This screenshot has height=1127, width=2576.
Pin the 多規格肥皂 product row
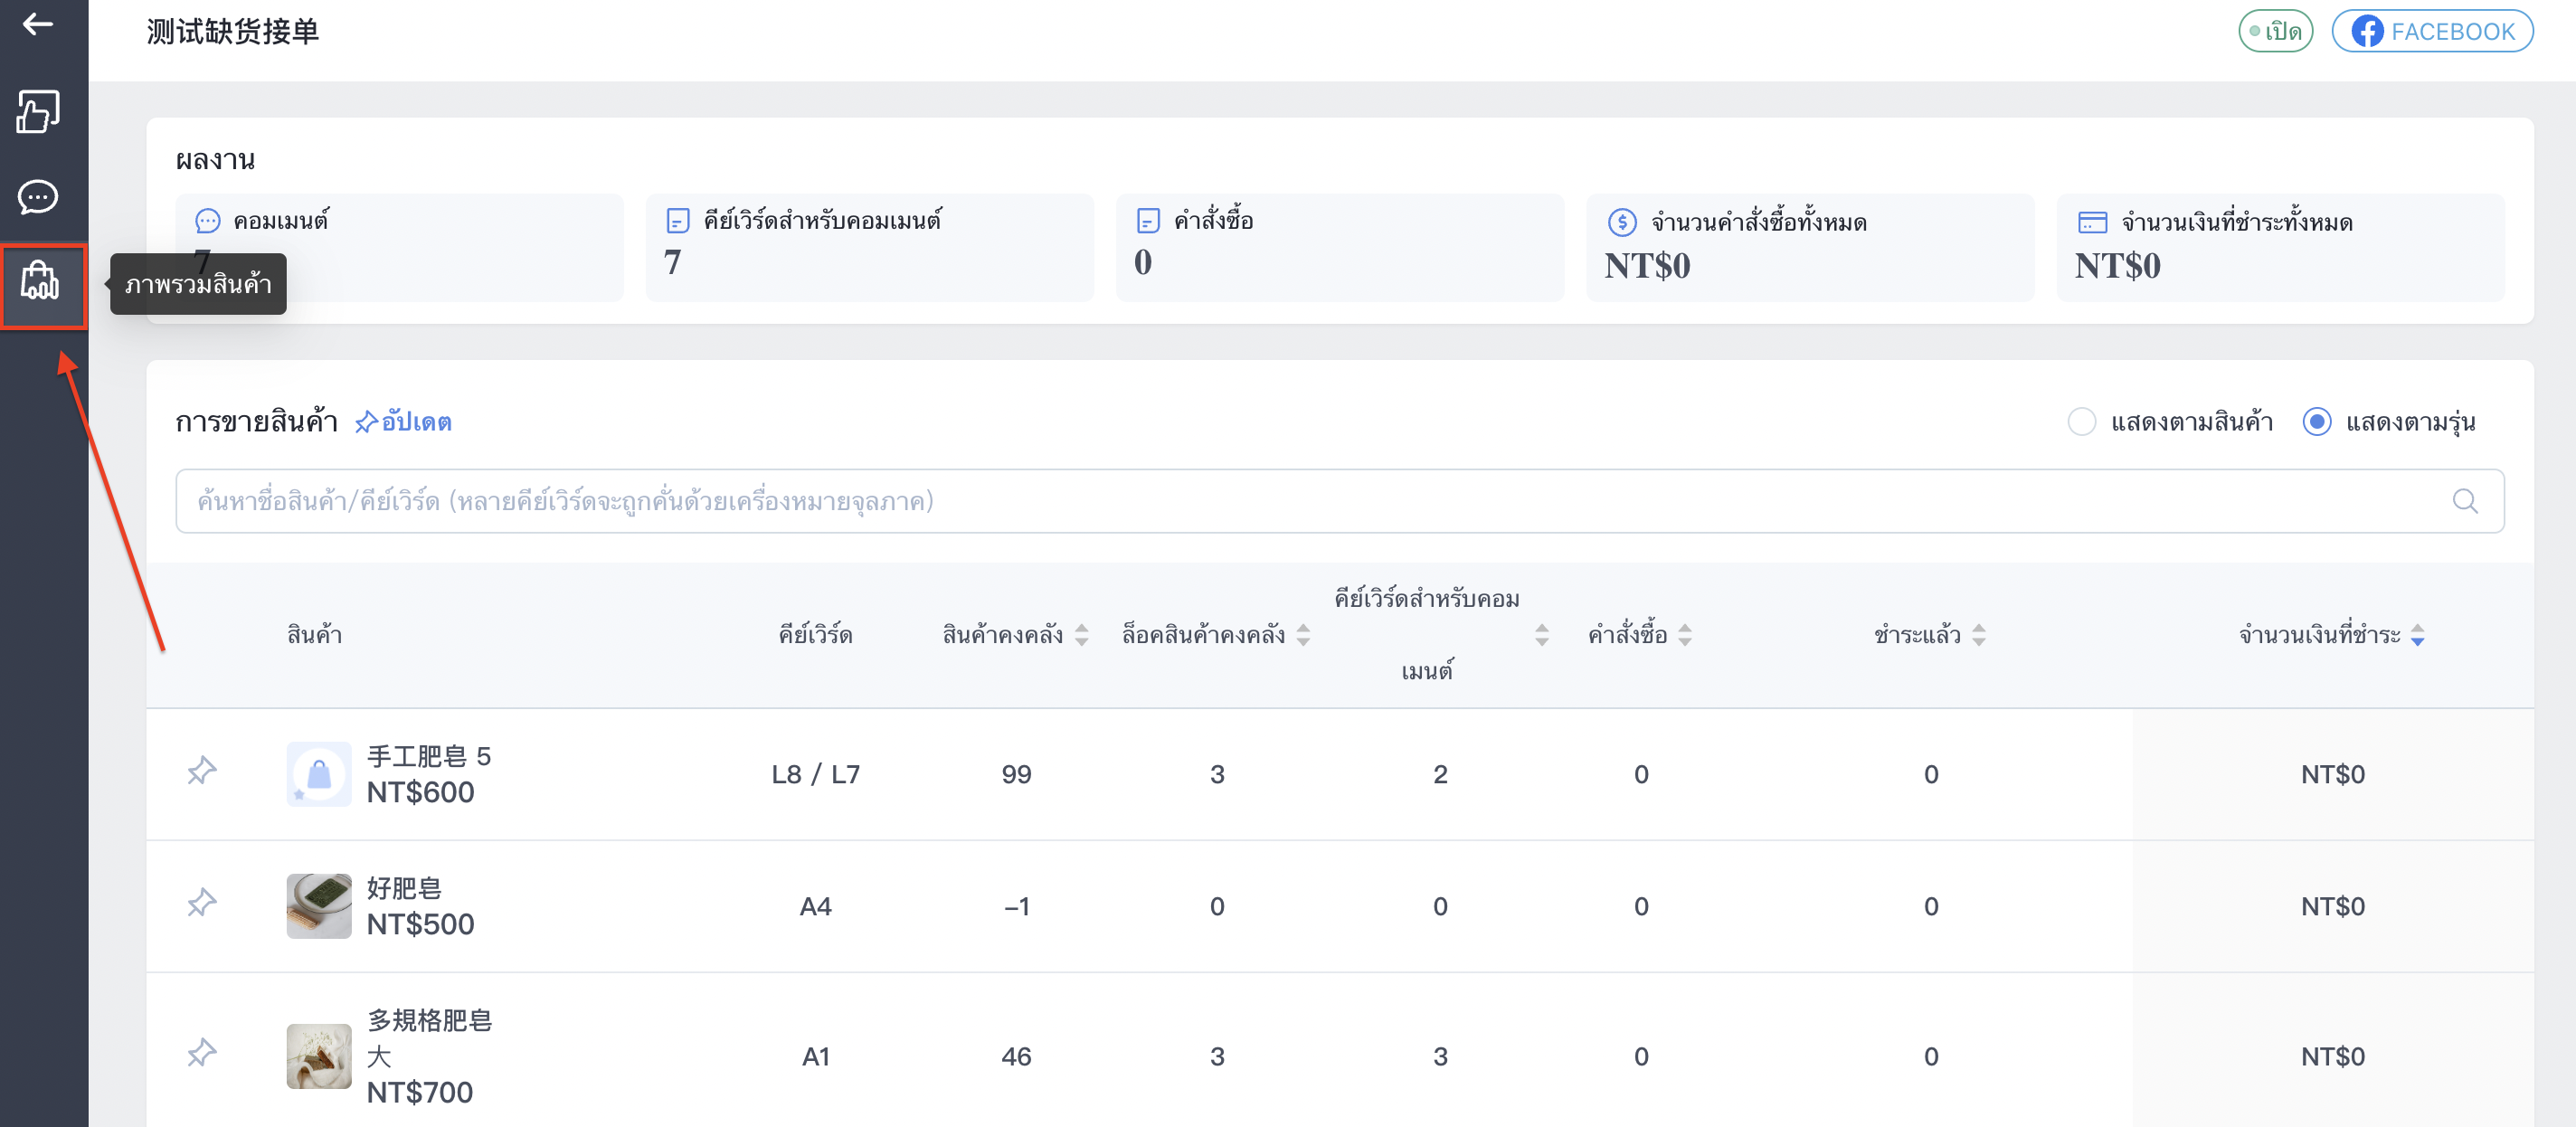click(x=202, y=1054)
